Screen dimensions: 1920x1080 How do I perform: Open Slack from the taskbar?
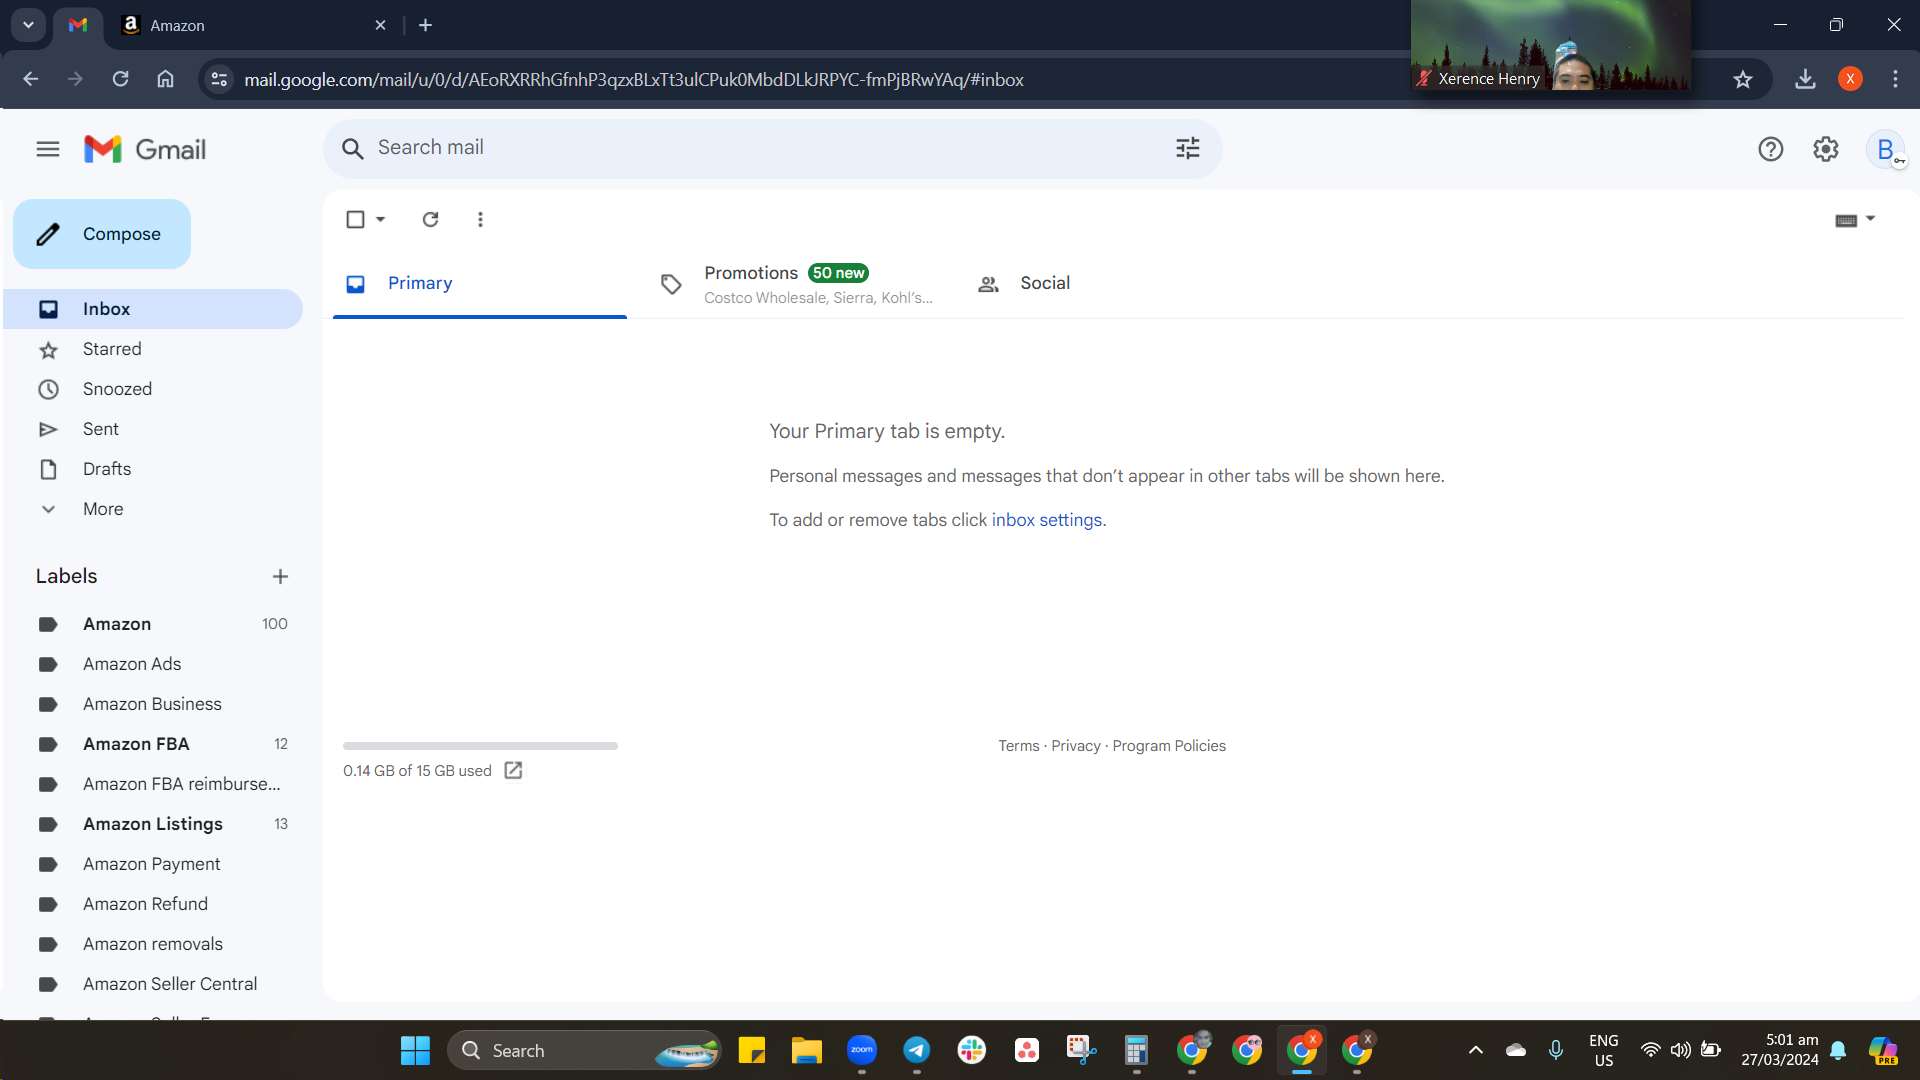click(x=972, y=1050)
